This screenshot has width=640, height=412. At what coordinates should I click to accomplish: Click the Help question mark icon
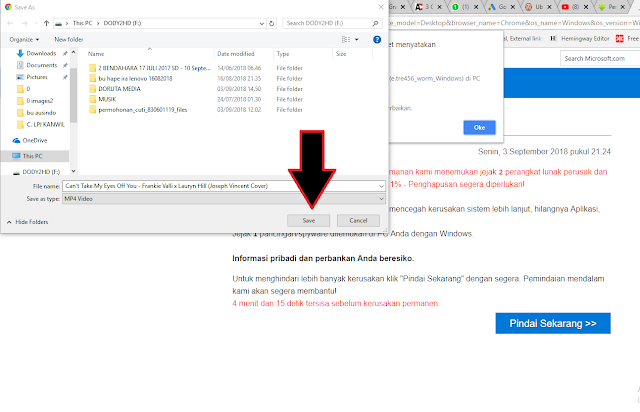coord(377,40)
